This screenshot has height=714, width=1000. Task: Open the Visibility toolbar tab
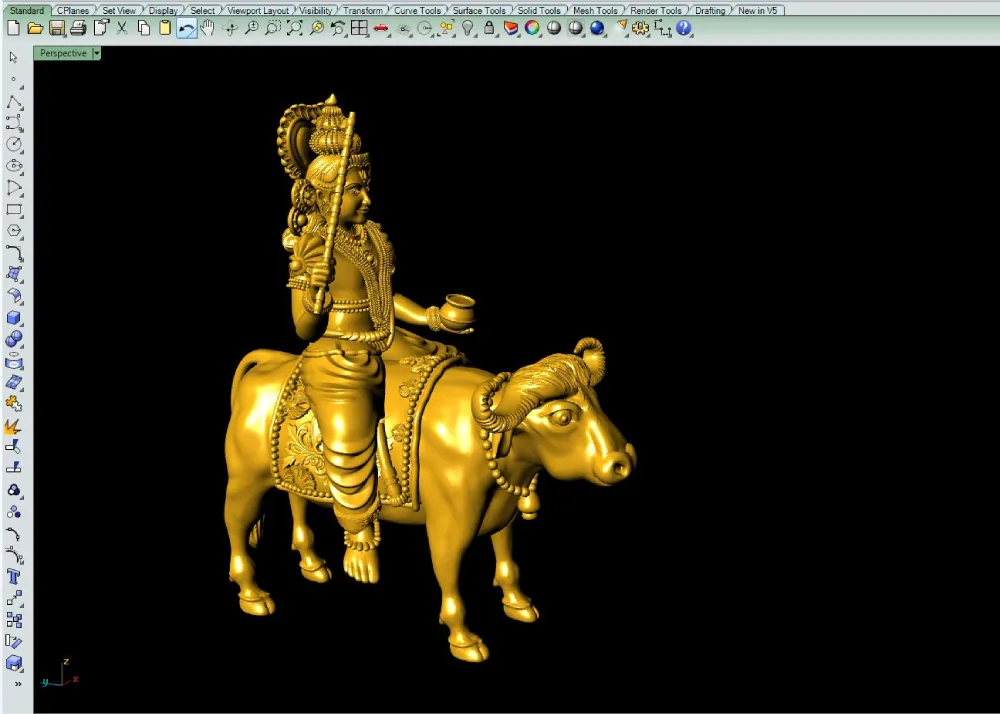tap(316, 10)
